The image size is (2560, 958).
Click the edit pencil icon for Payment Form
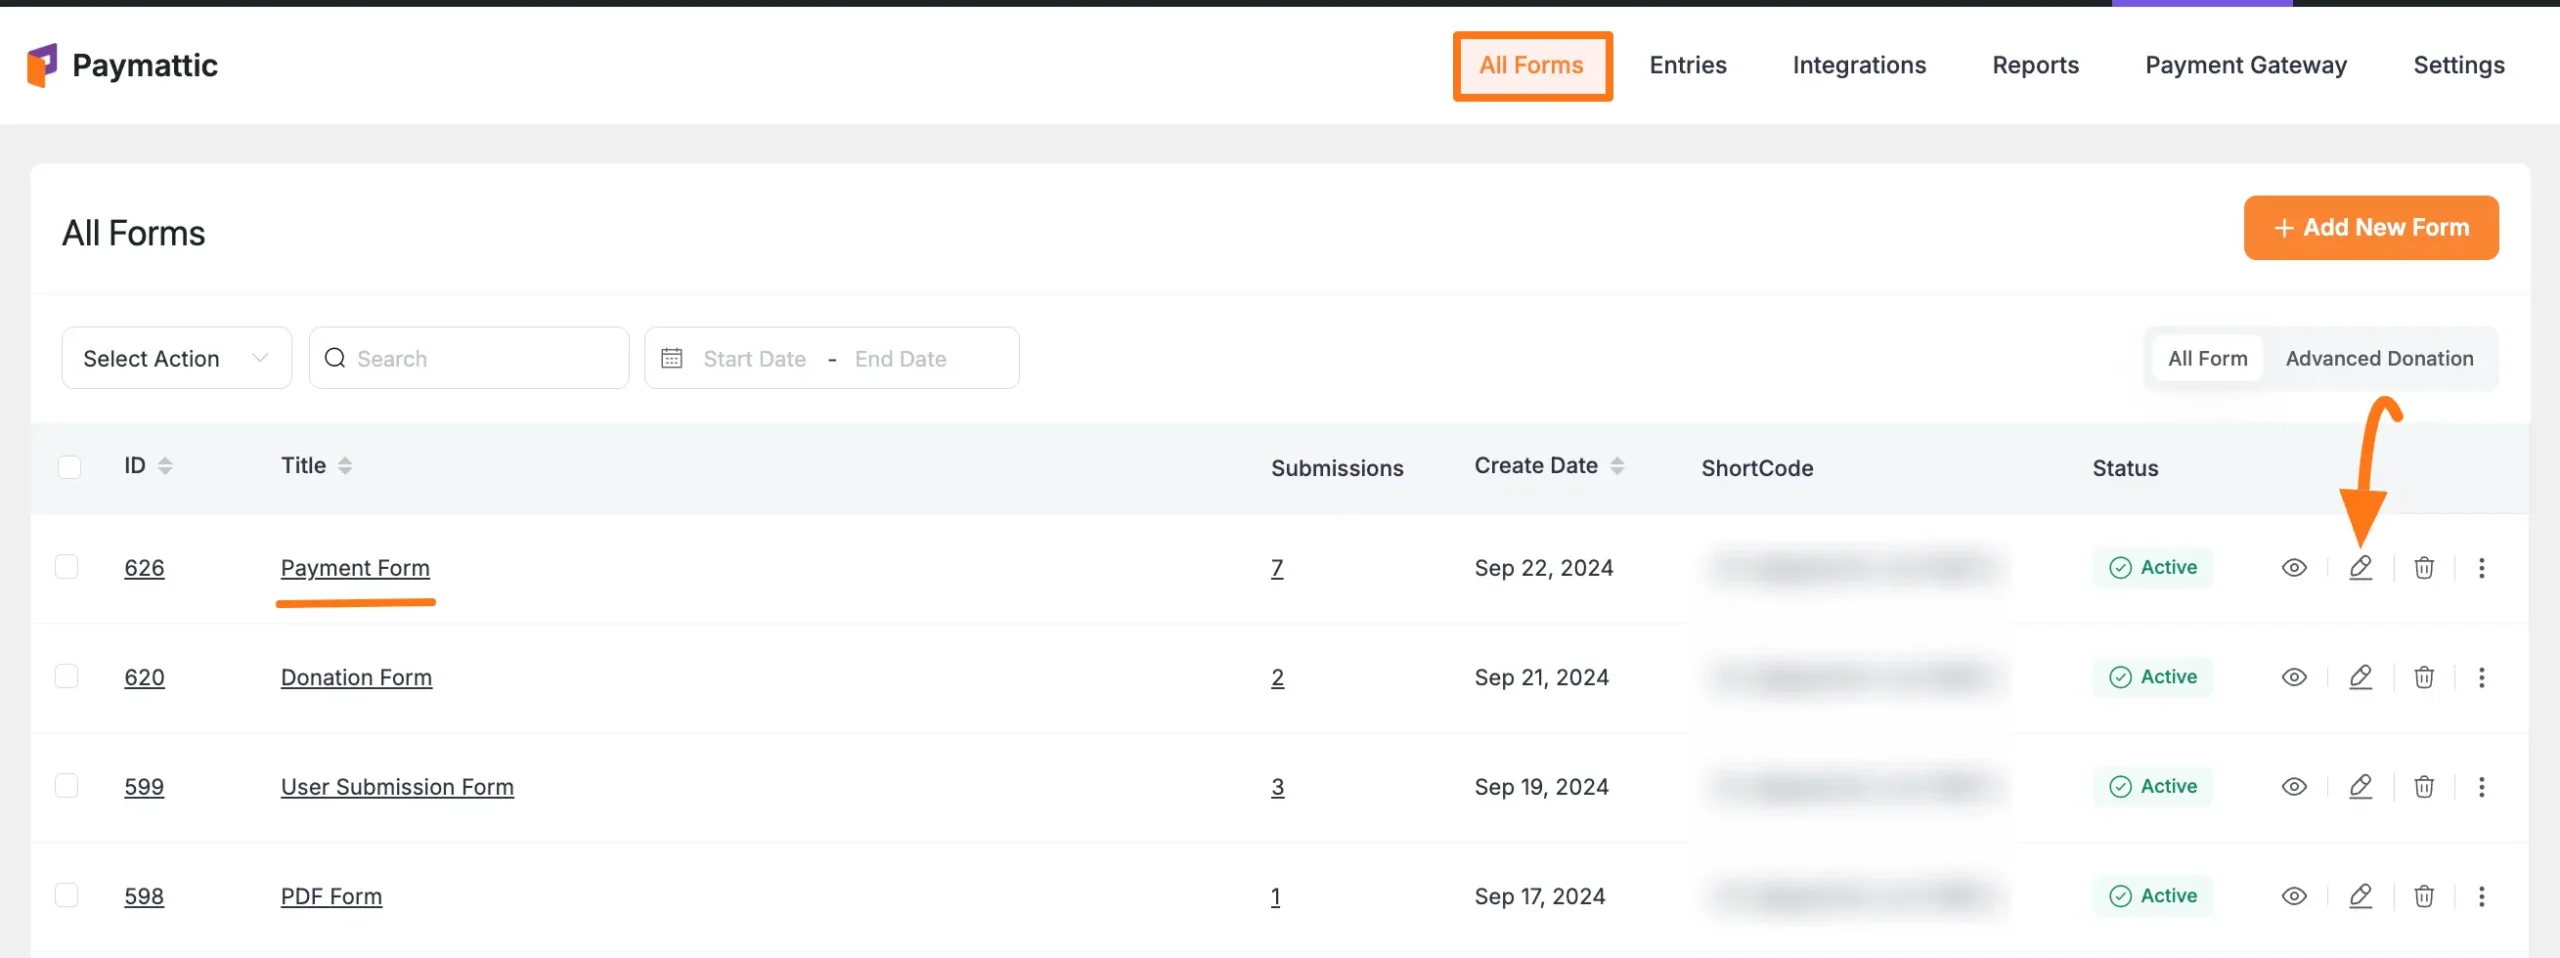pos(2360,568)
